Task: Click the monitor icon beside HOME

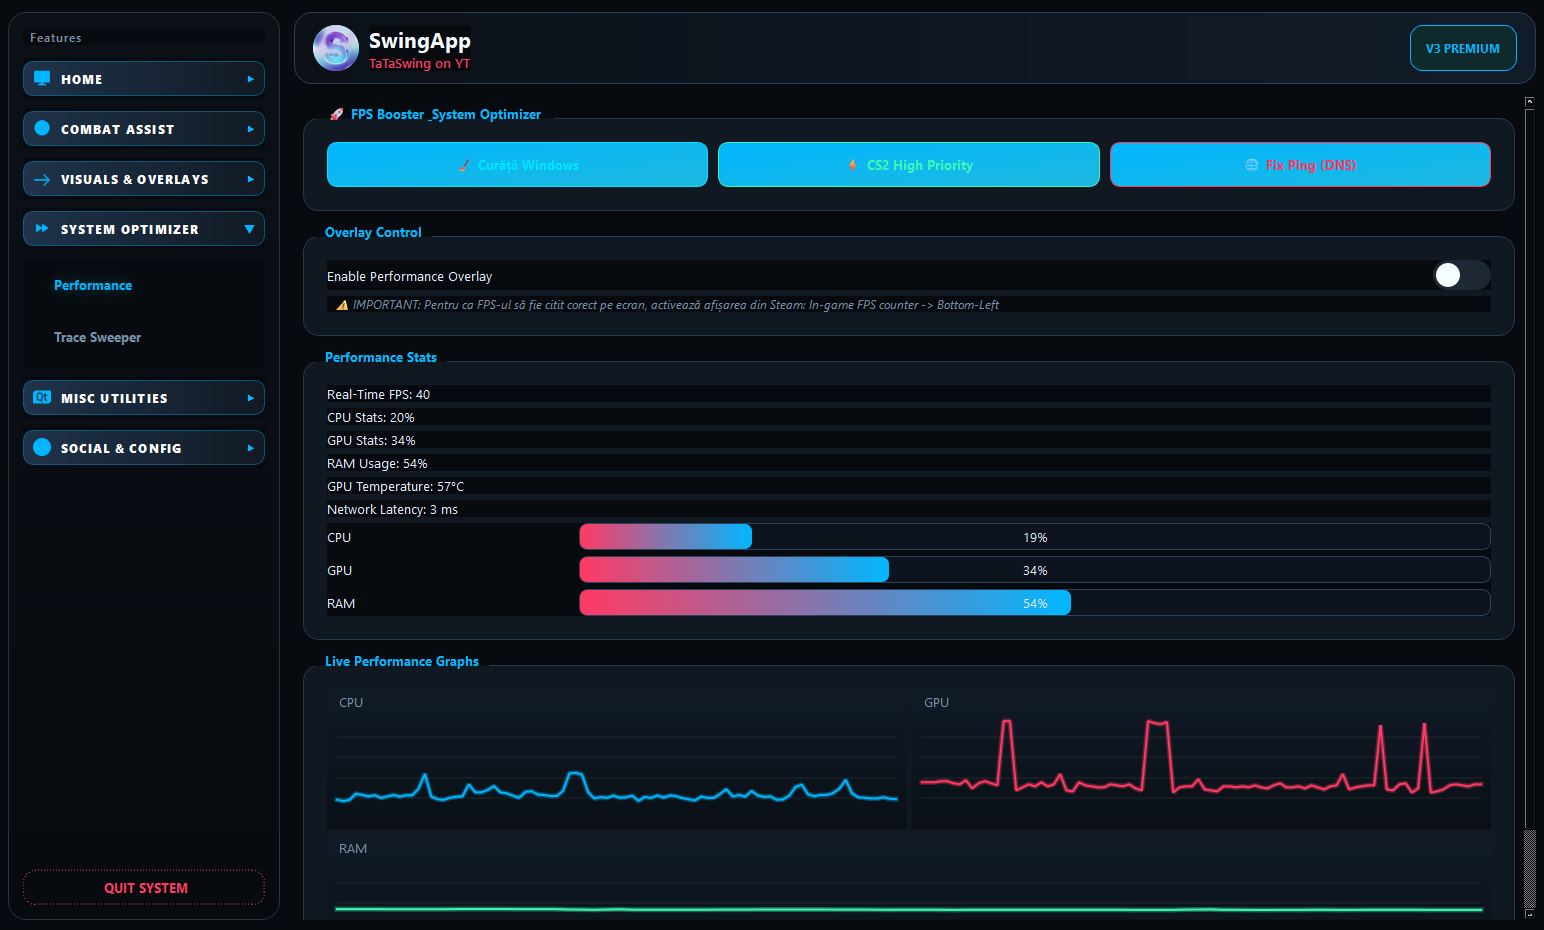Action: click(x=42, y=78)
